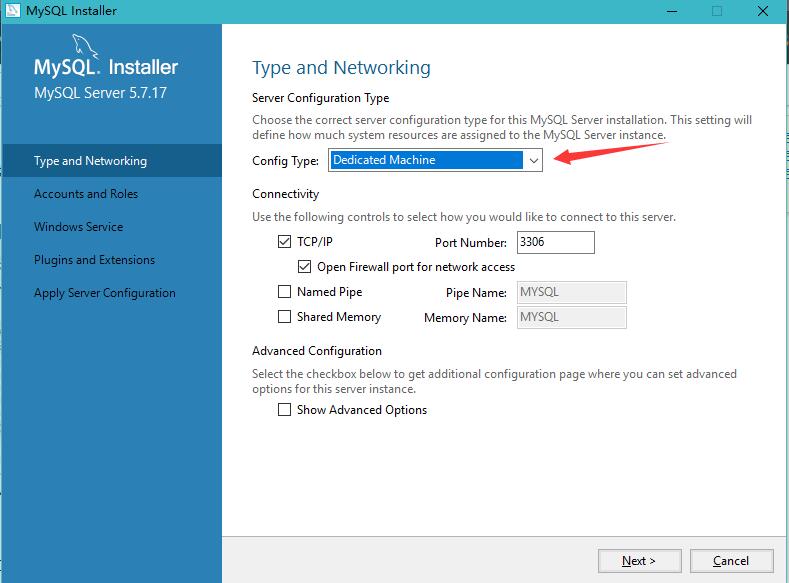The width and height of the screenshot is (789, 583).
Task: Toggle the TCP/IP checkbox
Action: [x=285, y=242]
